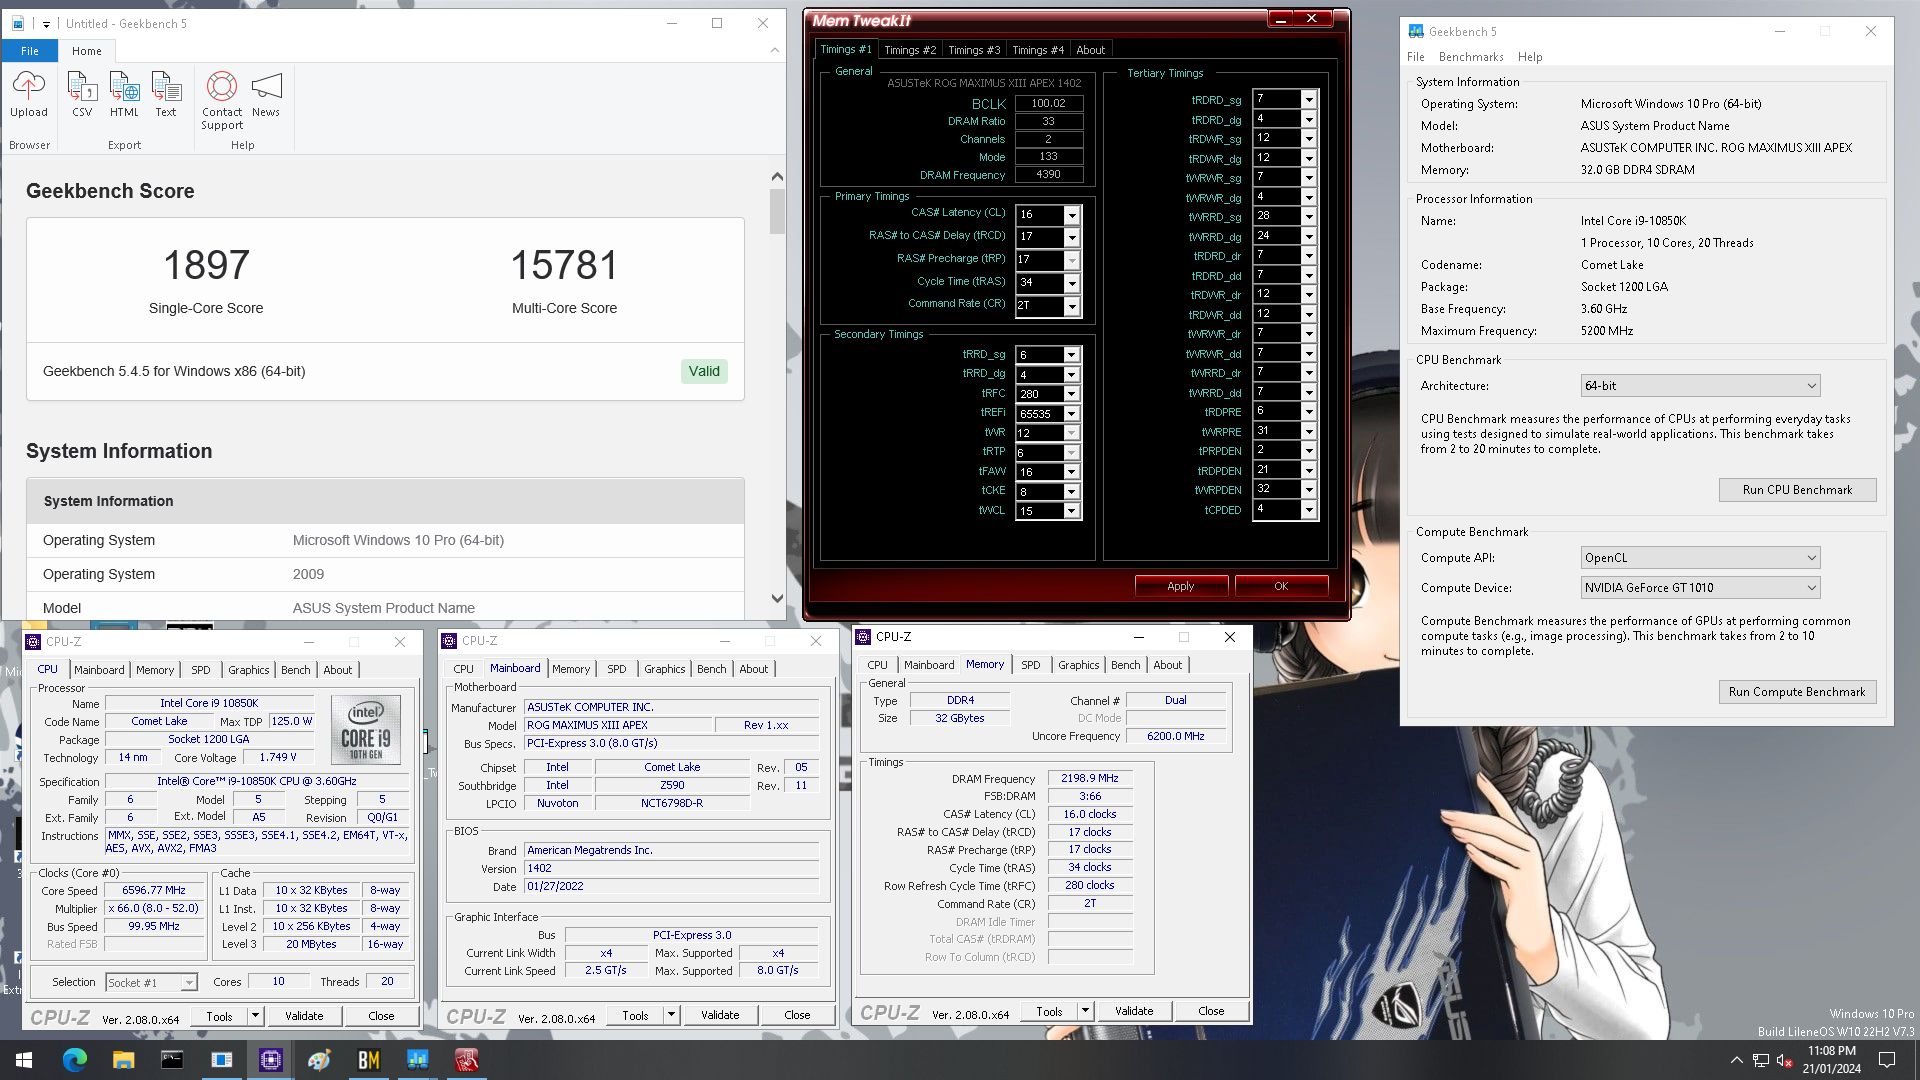The image size is (1920, 1080).
Task: Export results as HTML
Action: 124,96
